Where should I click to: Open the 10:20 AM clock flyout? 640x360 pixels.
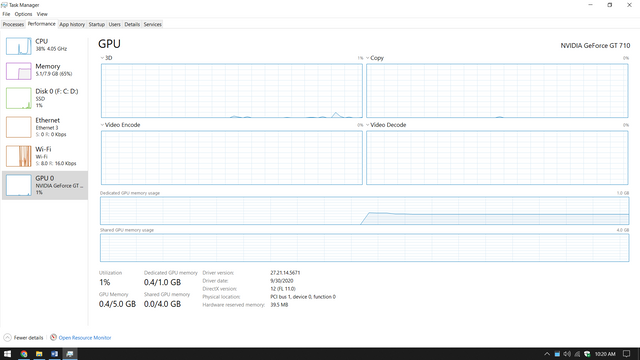(x=605, y=354)
